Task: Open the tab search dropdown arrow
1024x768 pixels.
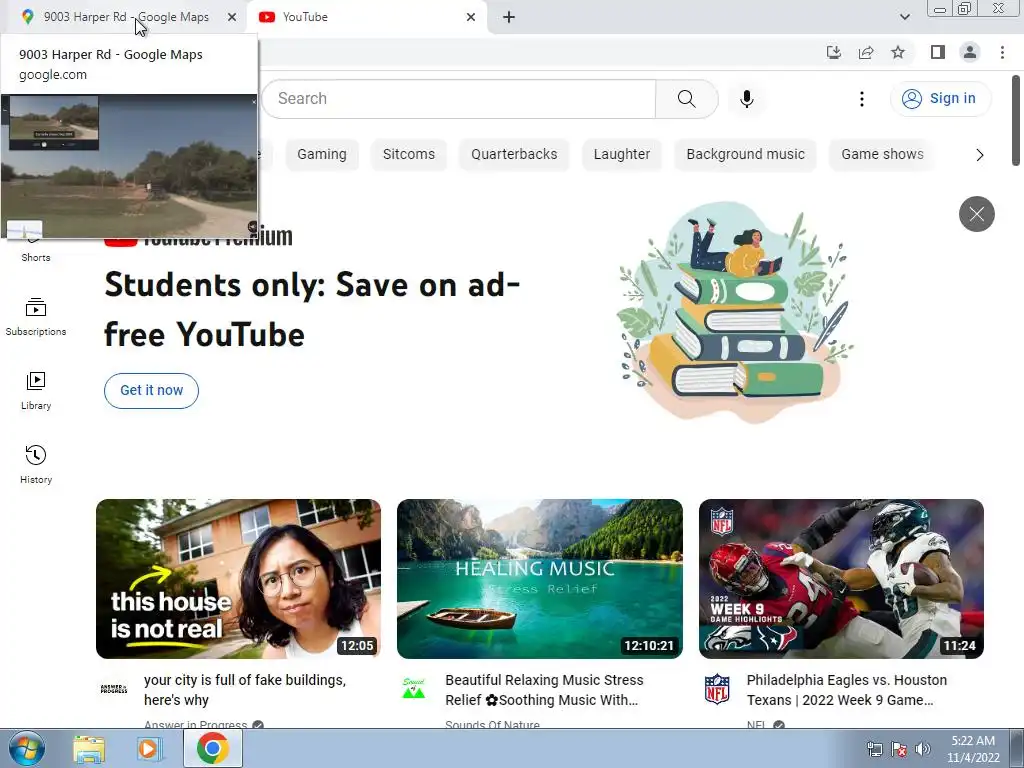Action: coord(904,17)
